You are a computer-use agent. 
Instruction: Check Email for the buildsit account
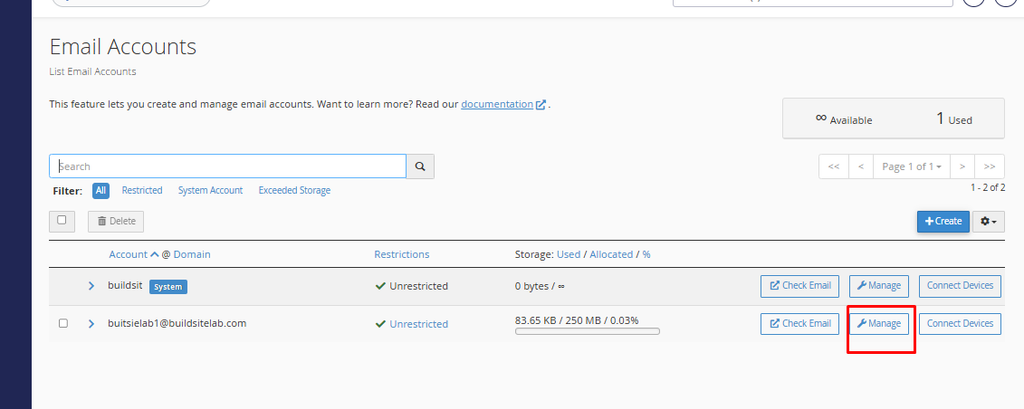[x=800, y=286]
